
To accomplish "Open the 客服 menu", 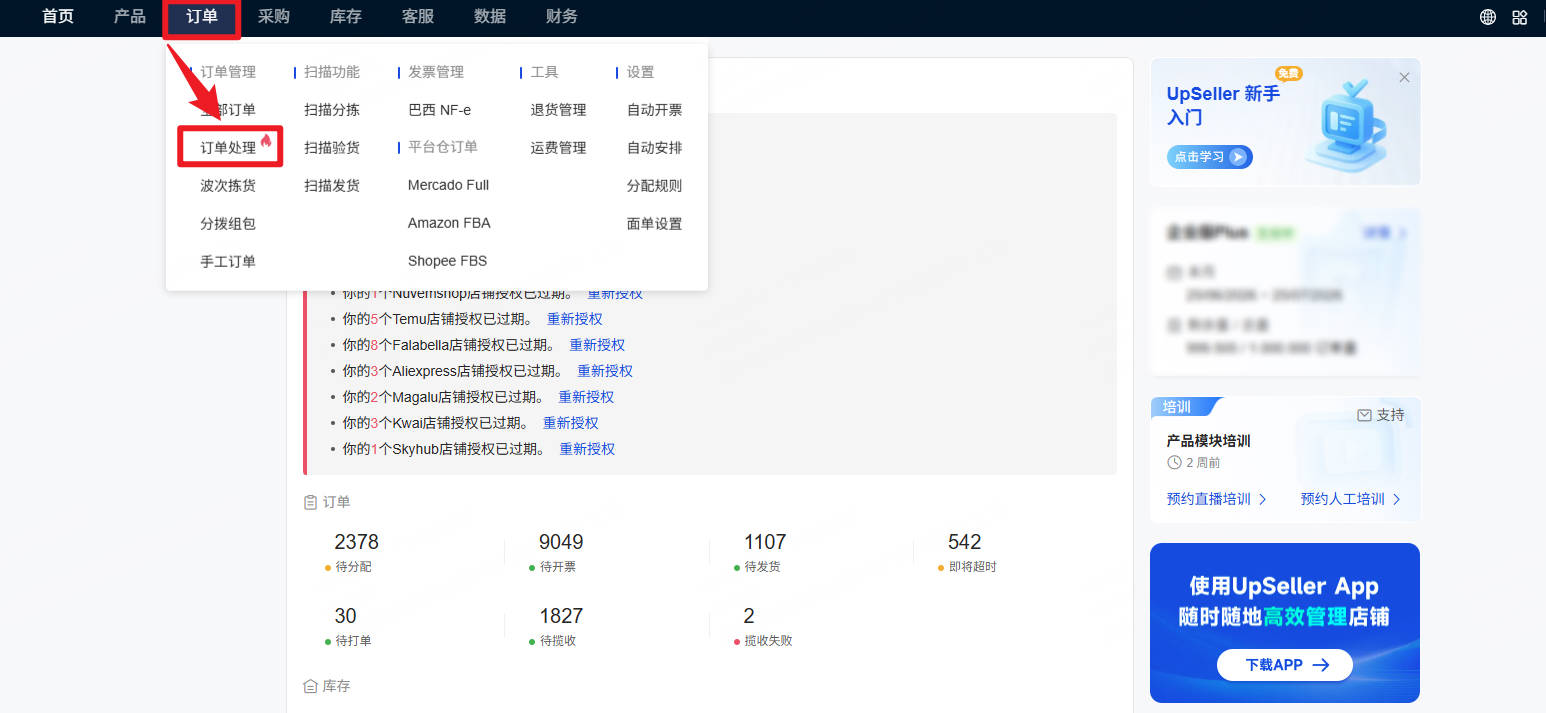I will coord(418,17).
